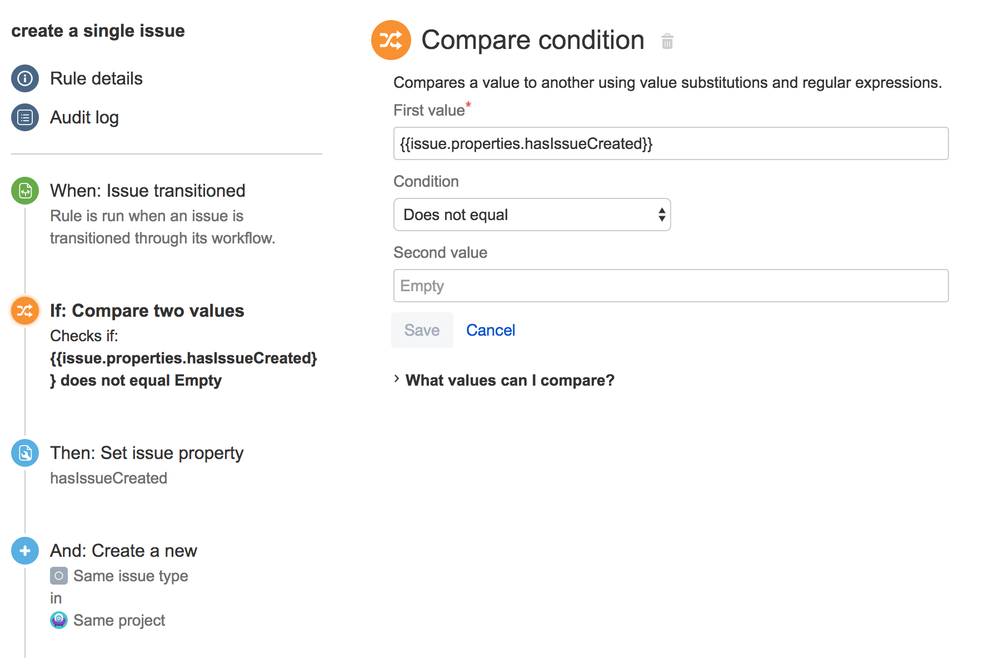Open Rule details in the sidebar
The width and height of the screenshot is (999, 658).
point(96,78)
